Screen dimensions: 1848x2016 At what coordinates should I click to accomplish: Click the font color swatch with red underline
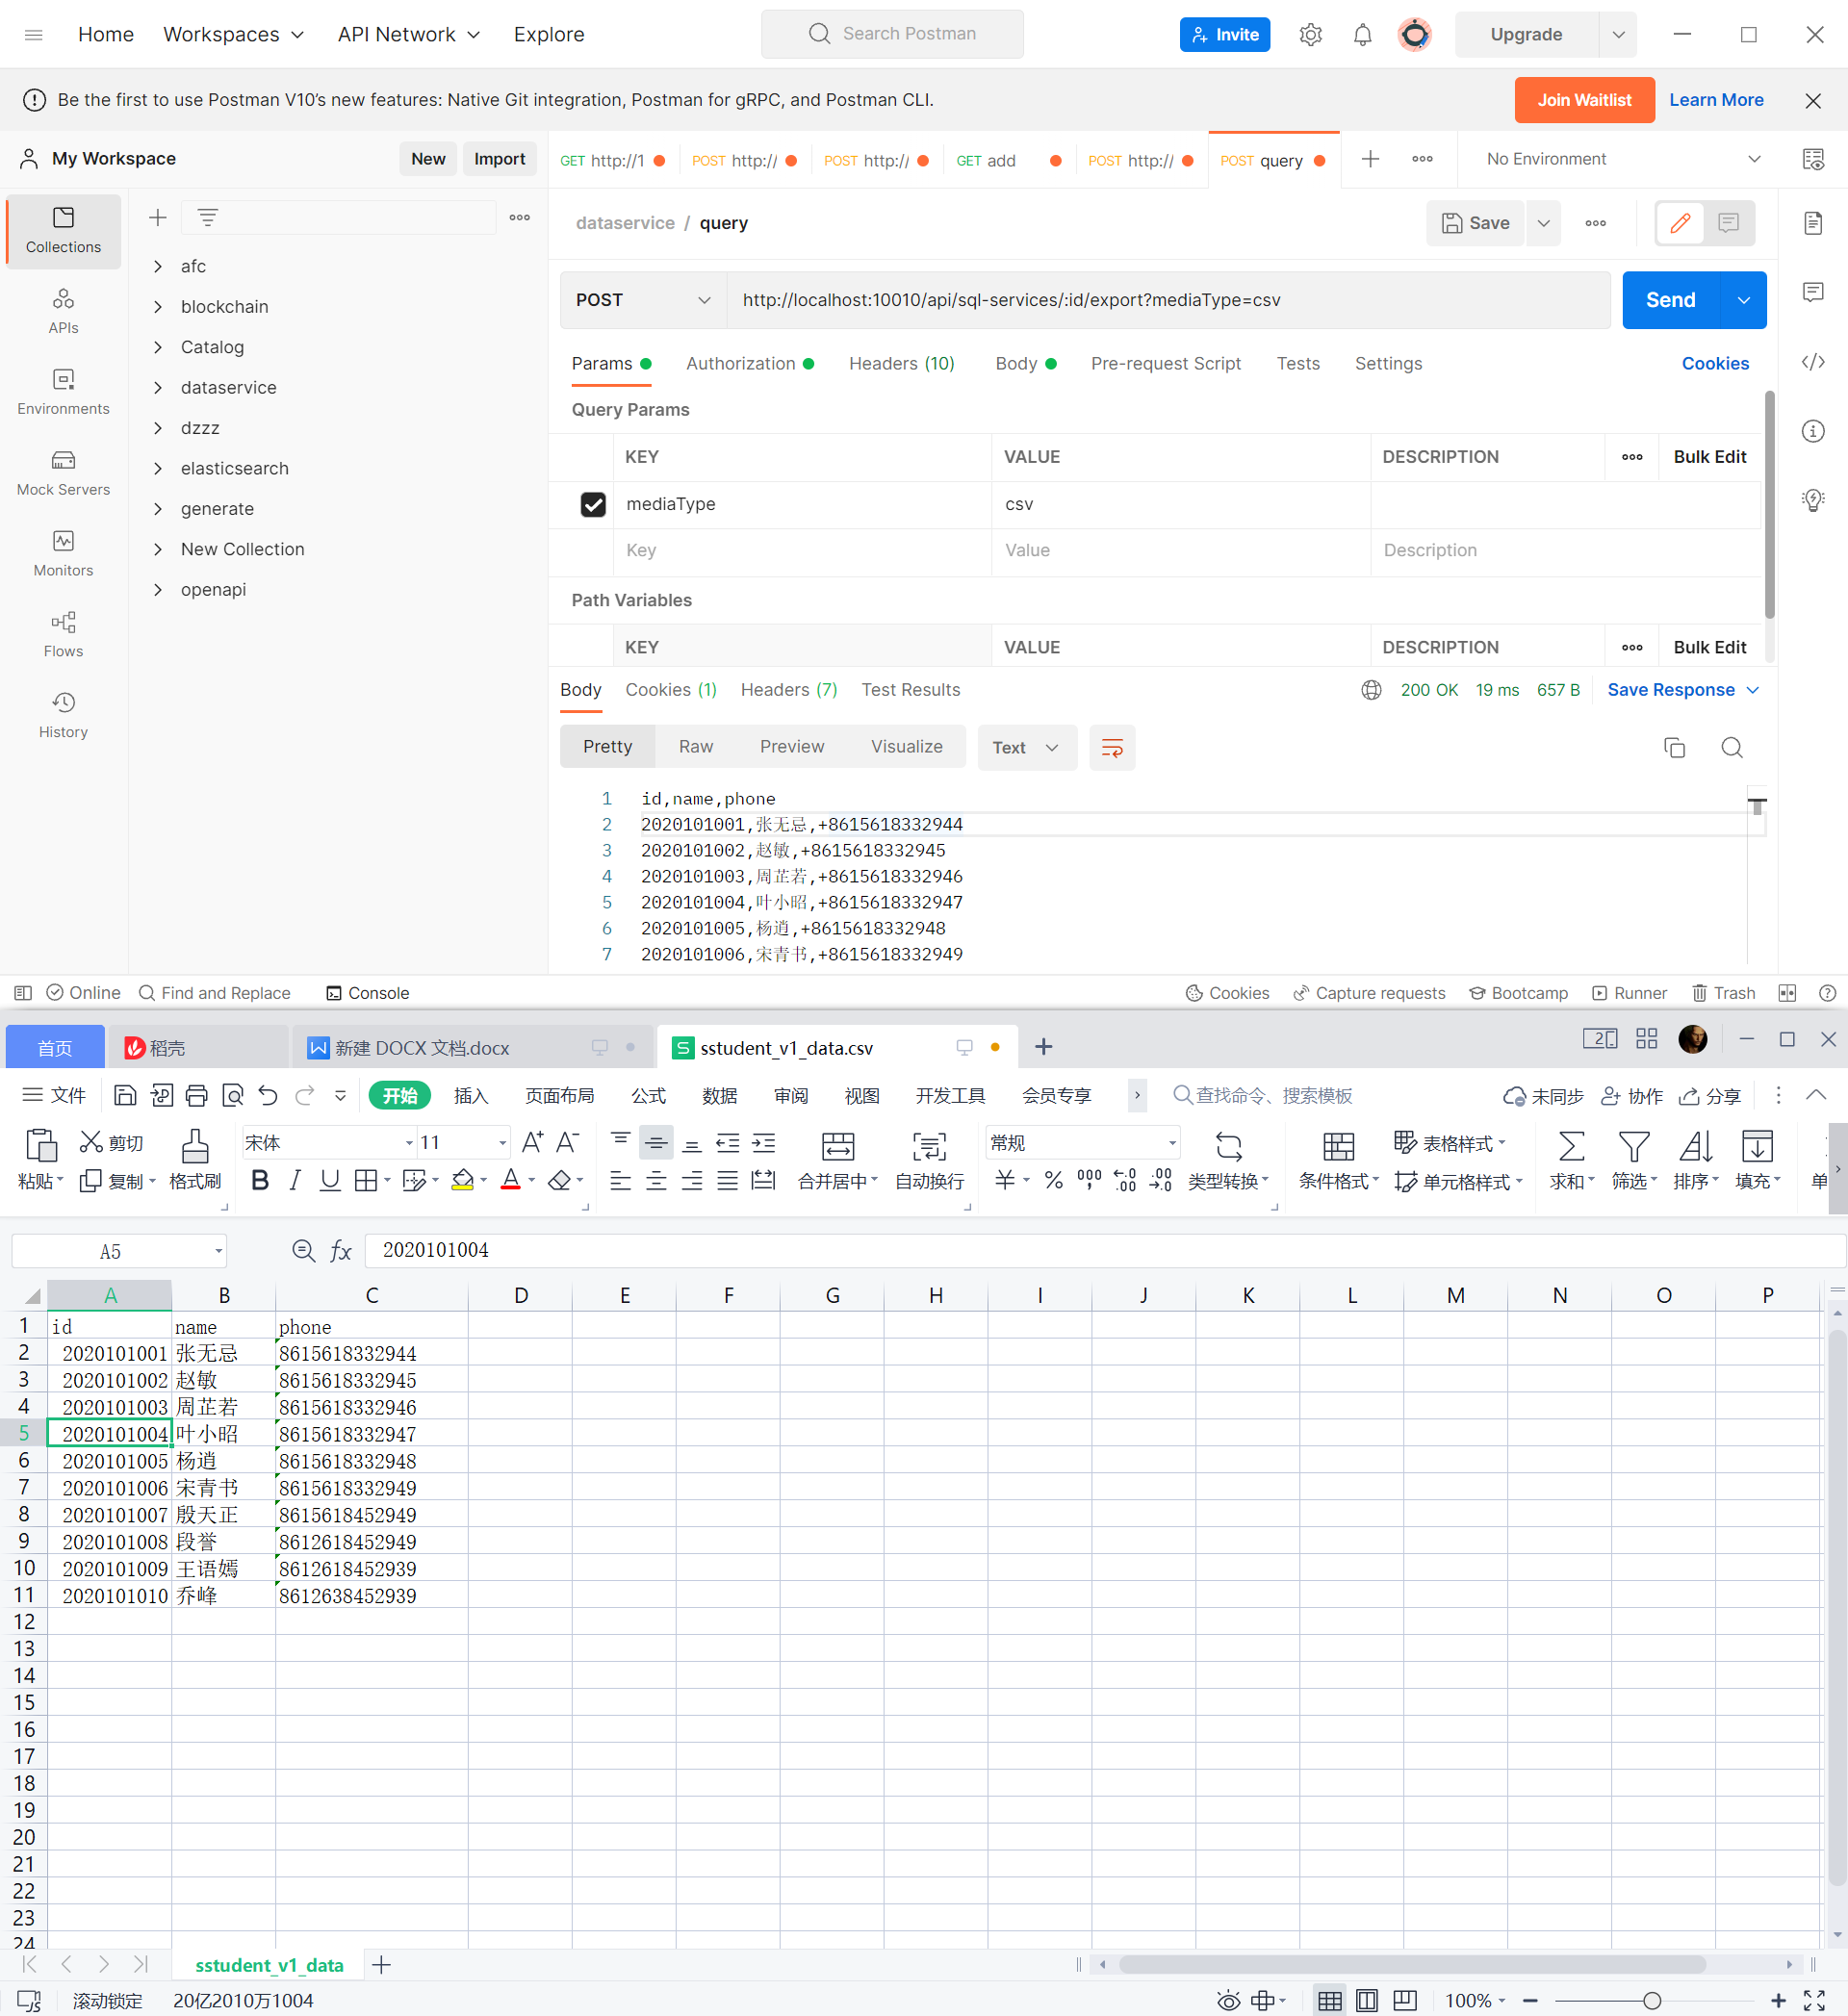coord(510,1181)
